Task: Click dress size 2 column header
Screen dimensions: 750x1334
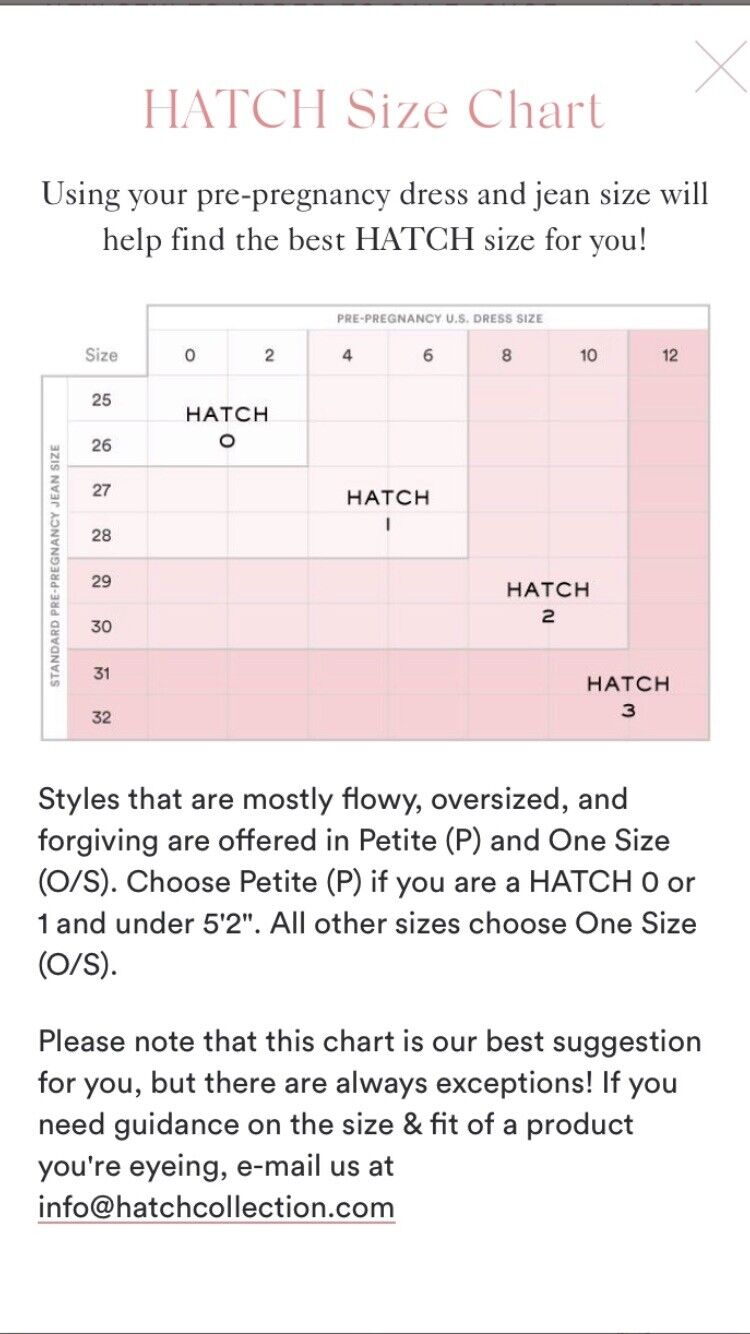Action: coord(269,355)
